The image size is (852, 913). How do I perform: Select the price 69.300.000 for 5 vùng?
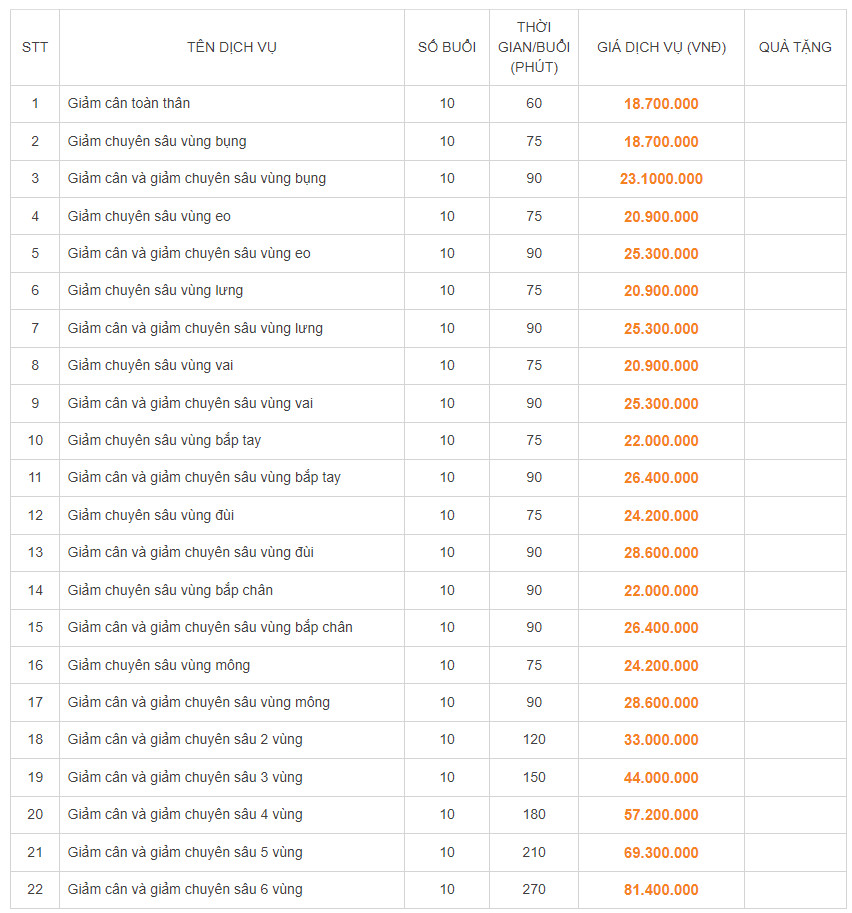[661, 852]
